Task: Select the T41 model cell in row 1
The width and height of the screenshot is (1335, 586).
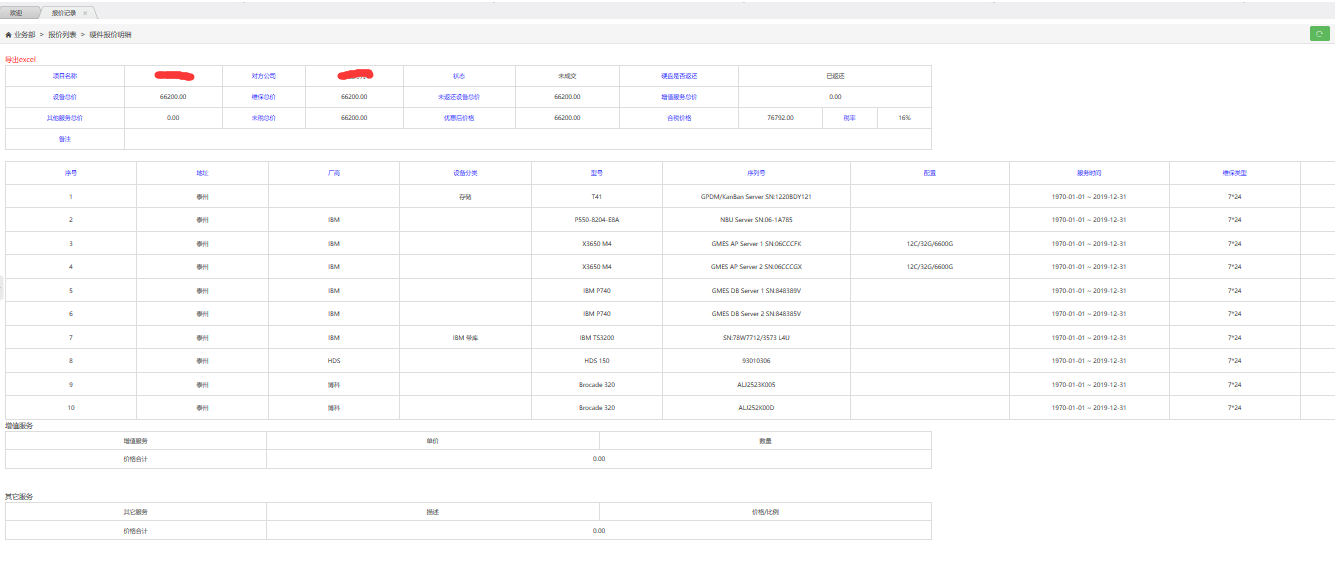Action: (x=597, y=197)
